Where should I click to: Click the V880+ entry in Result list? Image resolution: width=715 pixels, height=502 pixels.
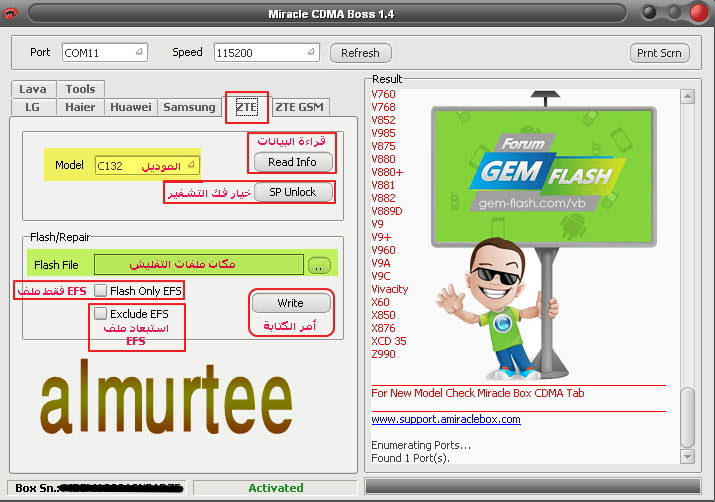pyautogui.click(x=387, y=172)
